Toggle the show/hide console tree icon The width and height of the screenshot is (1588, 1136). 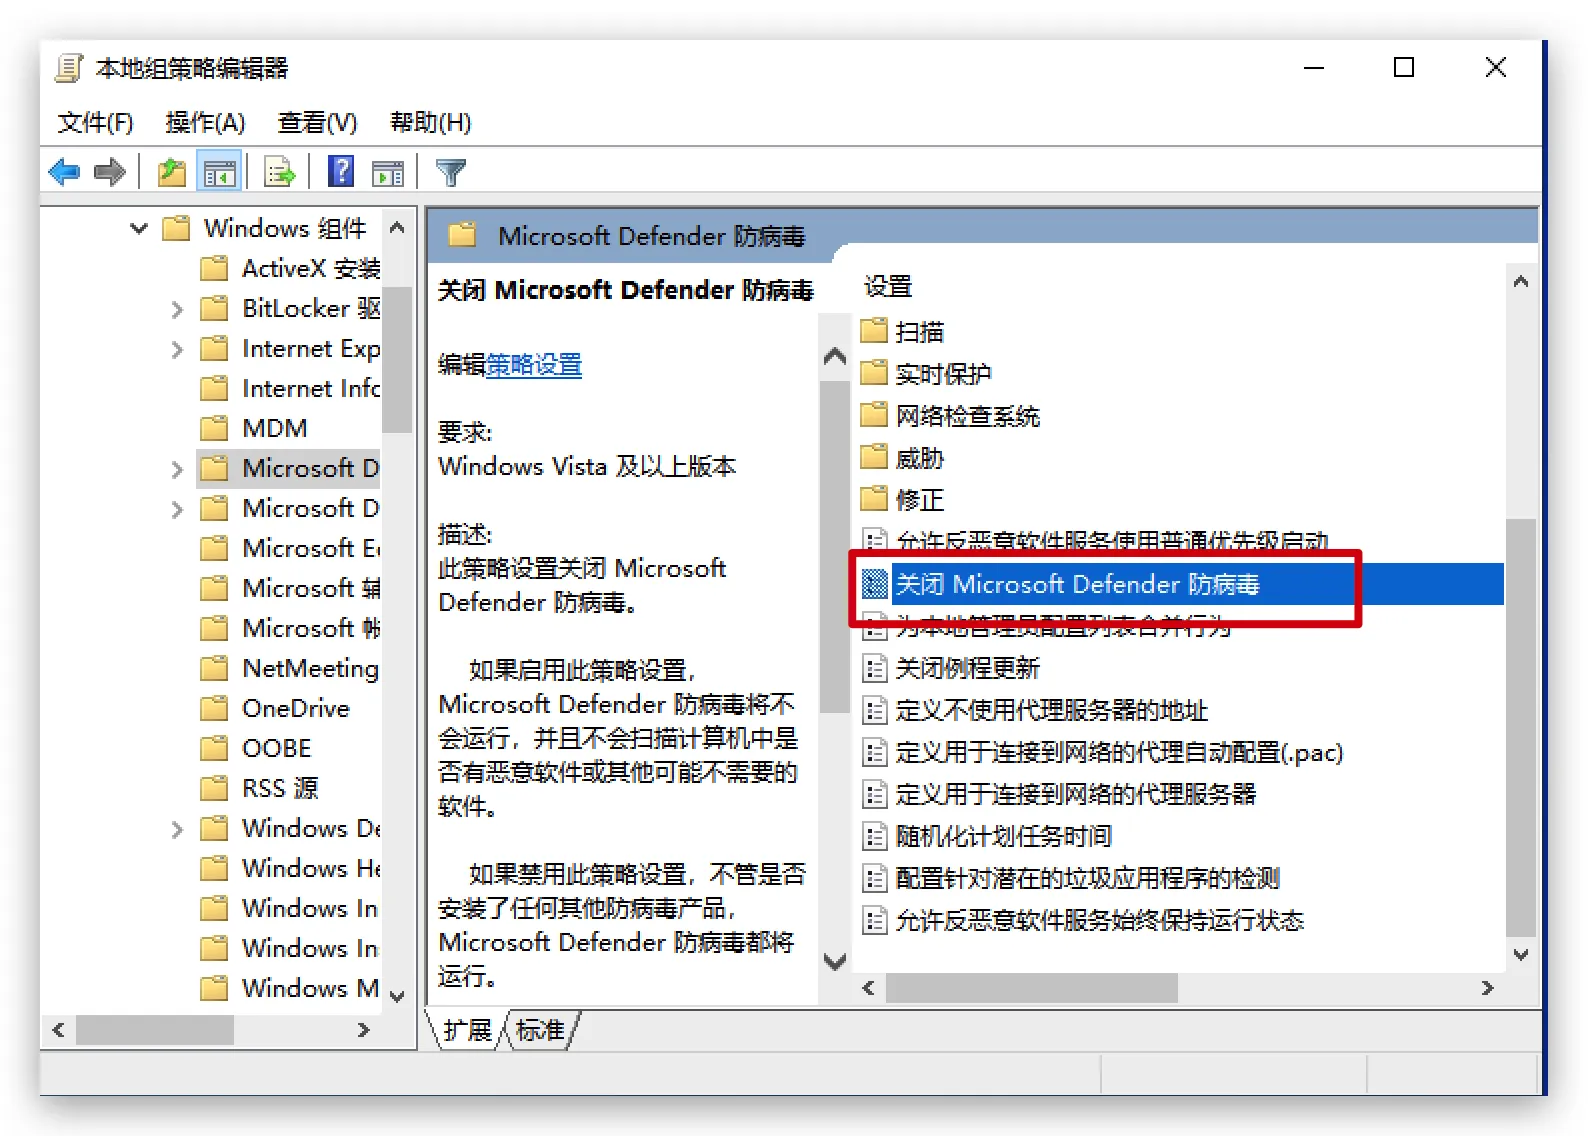click(220, 173)
